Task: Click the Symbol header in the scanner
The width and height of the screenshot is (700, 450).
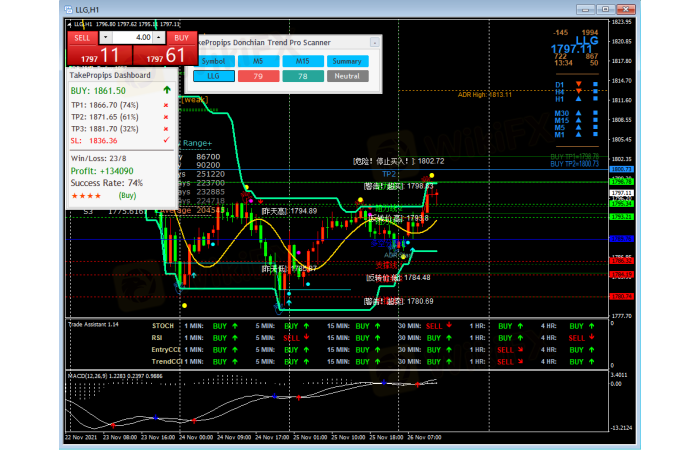Action: [213, 61]
